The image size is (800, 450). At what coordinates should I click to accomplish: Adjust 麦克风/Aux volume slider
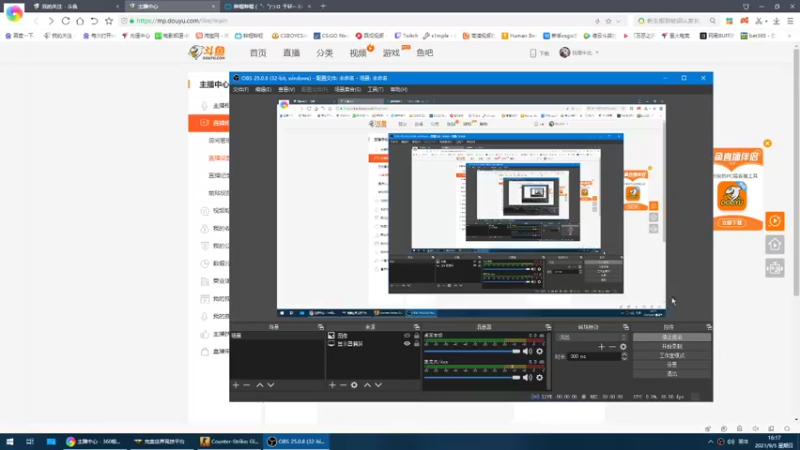point(472,378)
